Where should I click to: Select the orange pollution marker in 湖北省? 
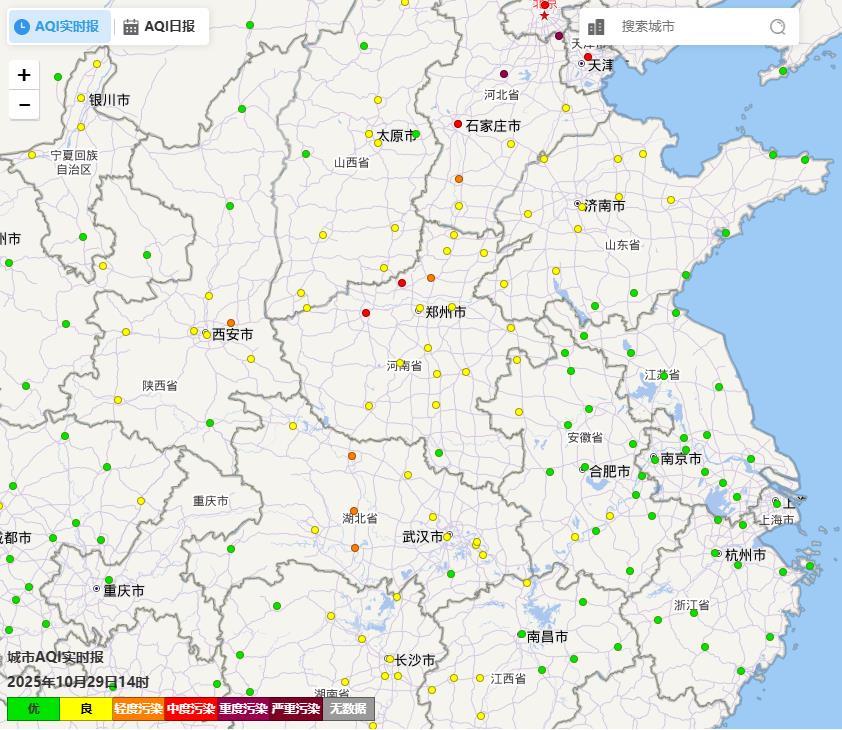[353, 512]
